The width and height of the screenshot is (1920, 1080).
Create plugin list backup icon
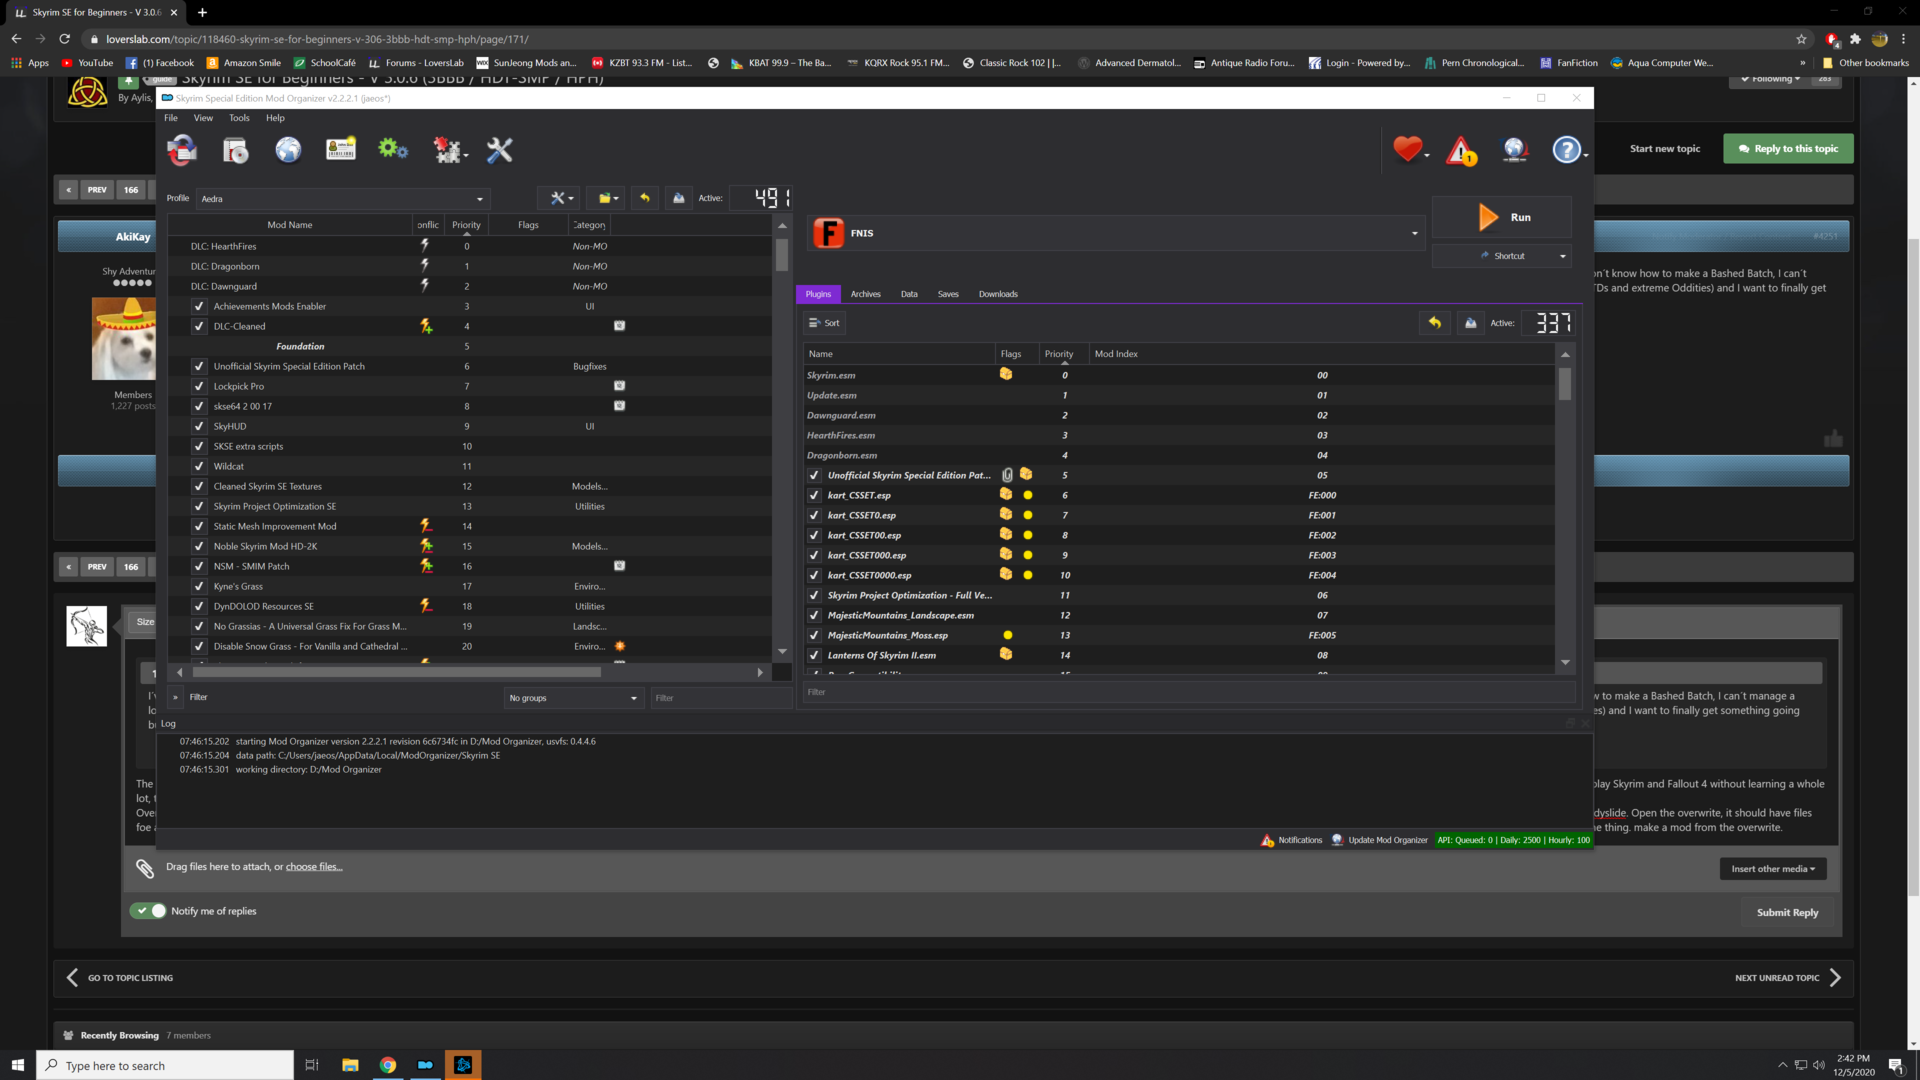point(1471,322)
